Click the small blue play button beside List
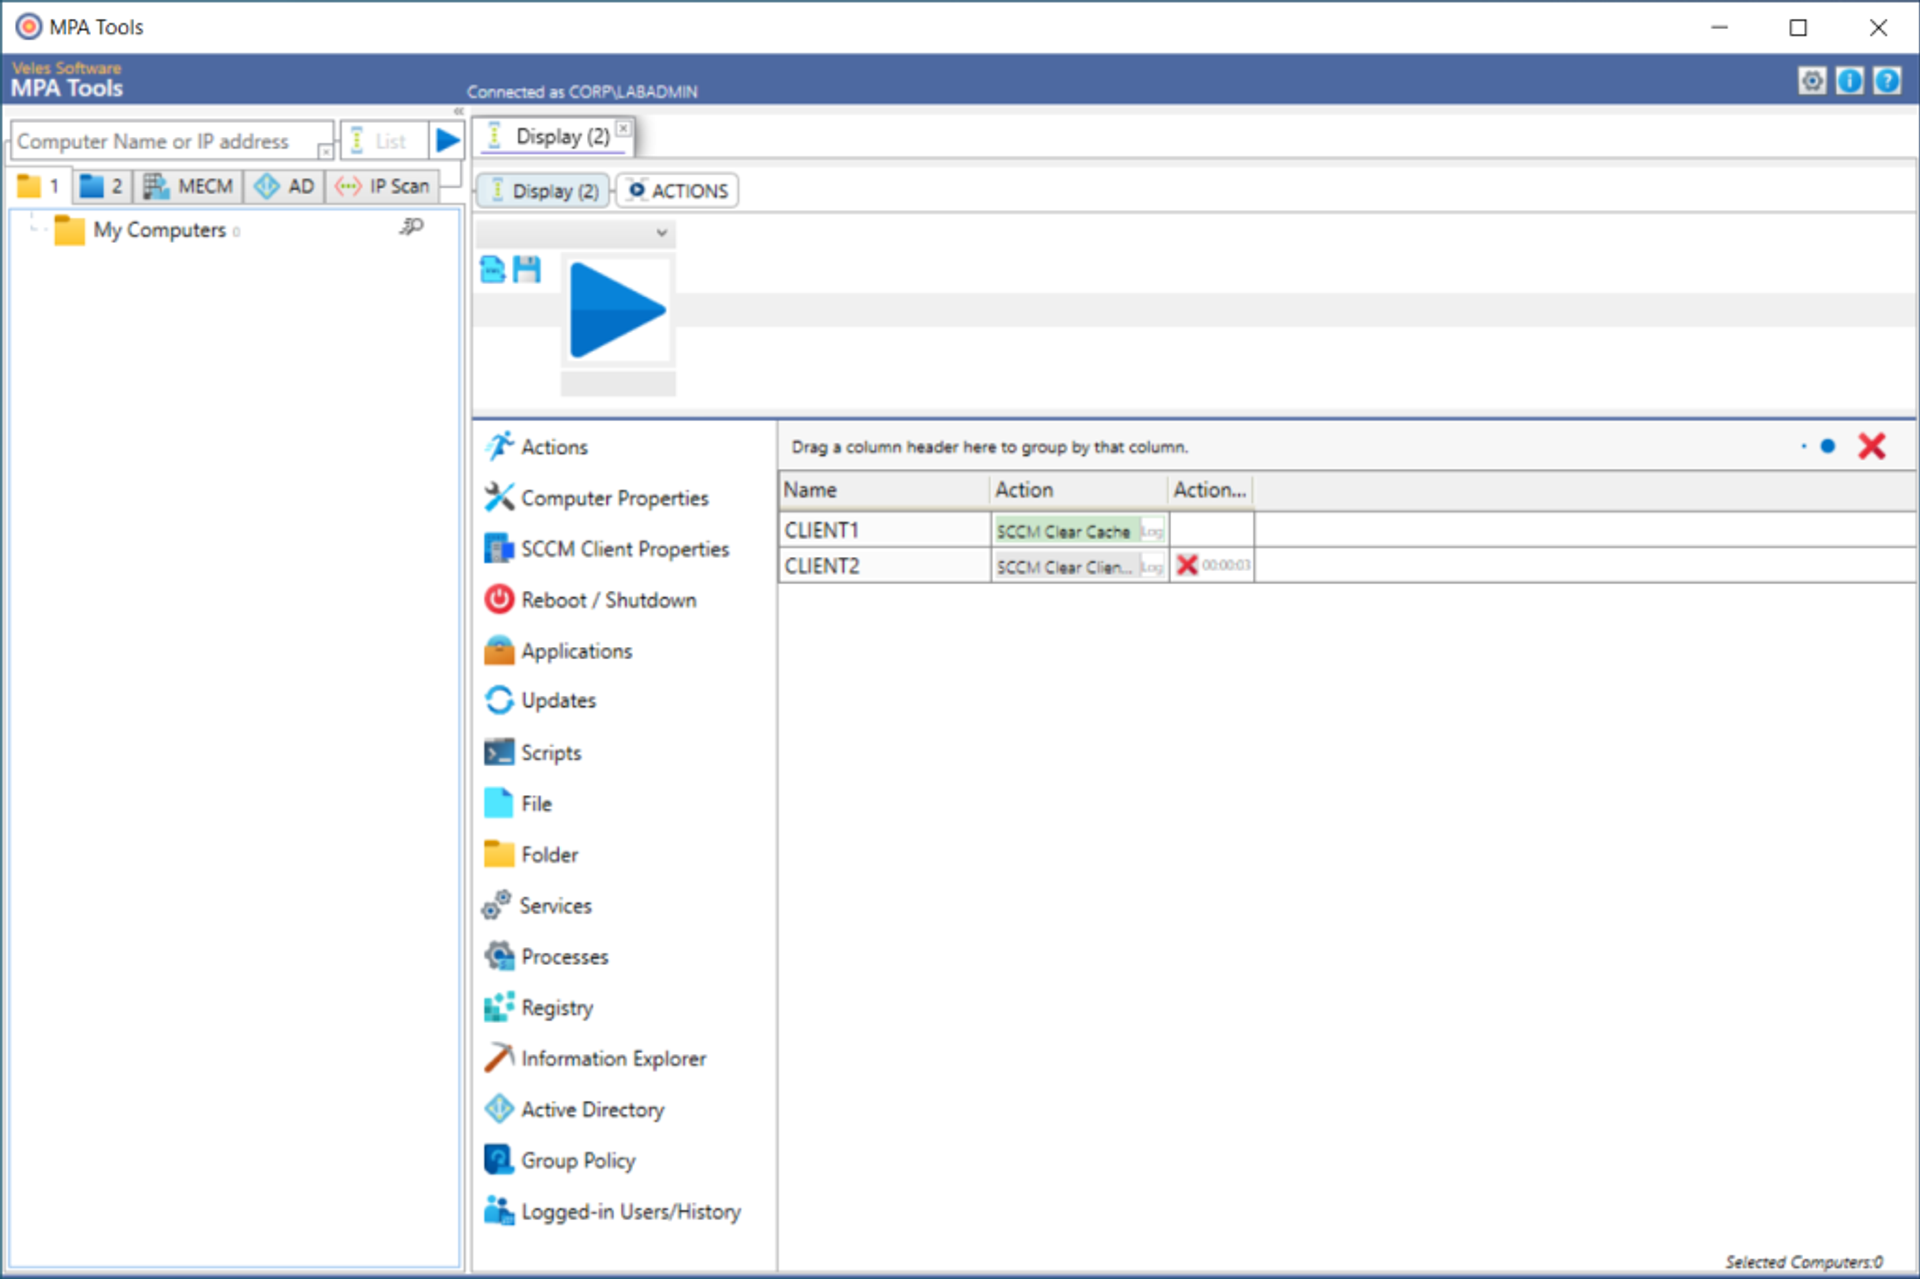 point(448,141)
